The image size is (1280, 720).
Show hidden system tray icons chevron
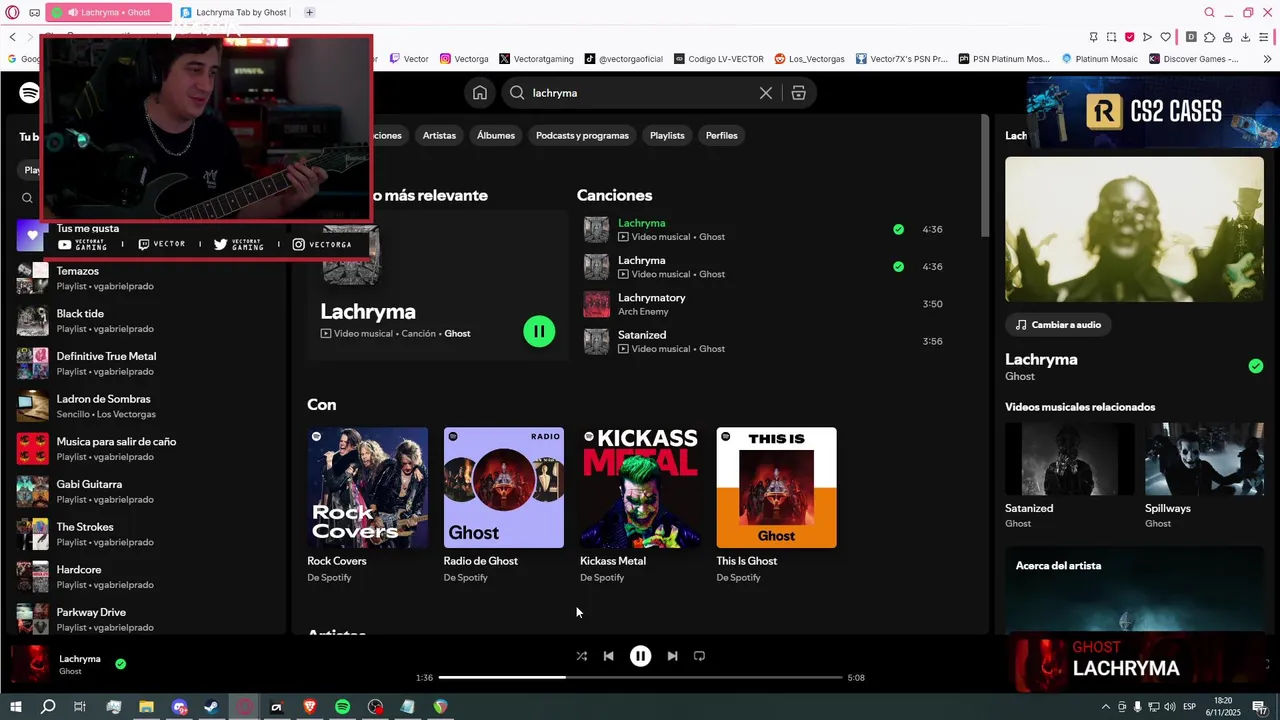coord(1105,707)
